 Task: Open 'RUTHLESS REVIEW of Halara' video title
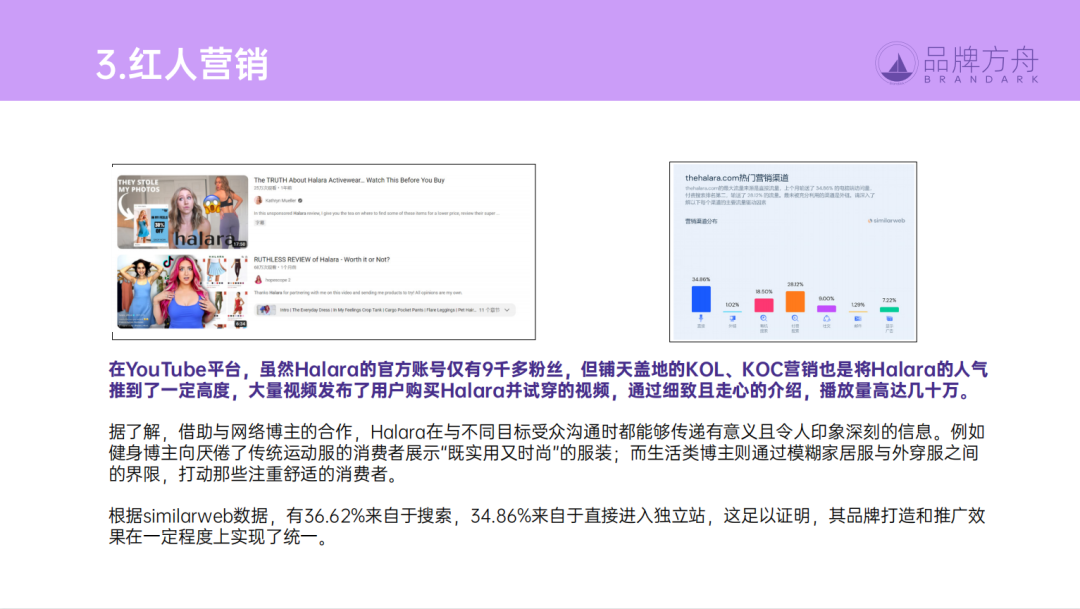[322, 260]
